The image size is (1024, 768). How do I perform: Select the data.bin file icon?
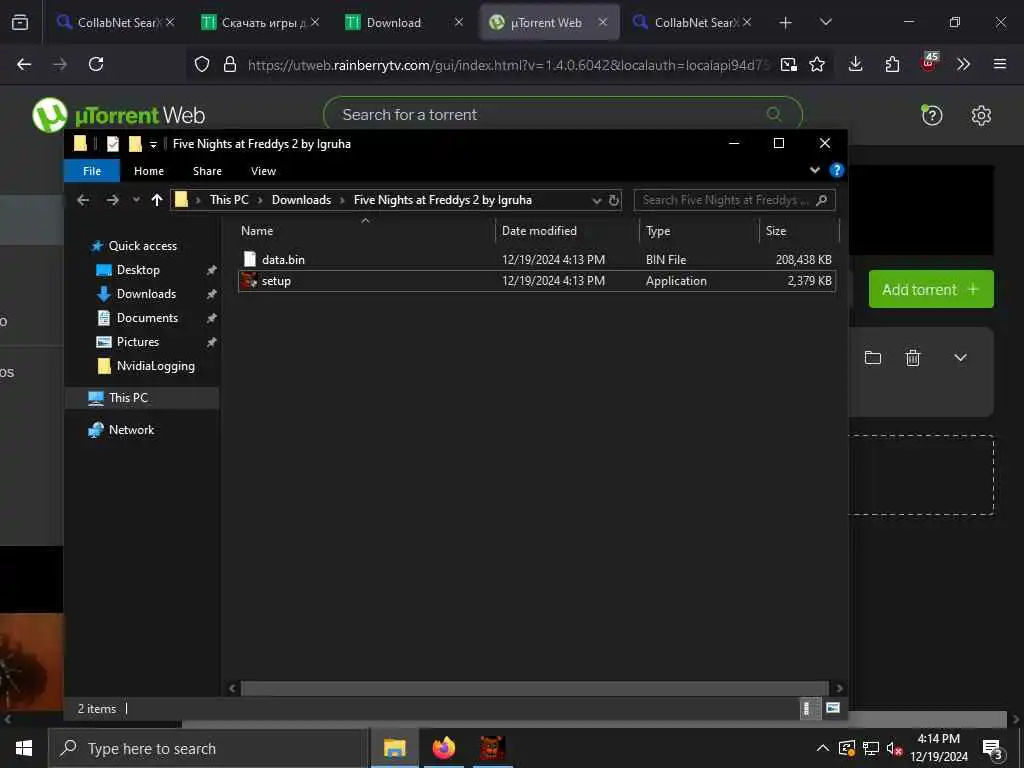249,259
